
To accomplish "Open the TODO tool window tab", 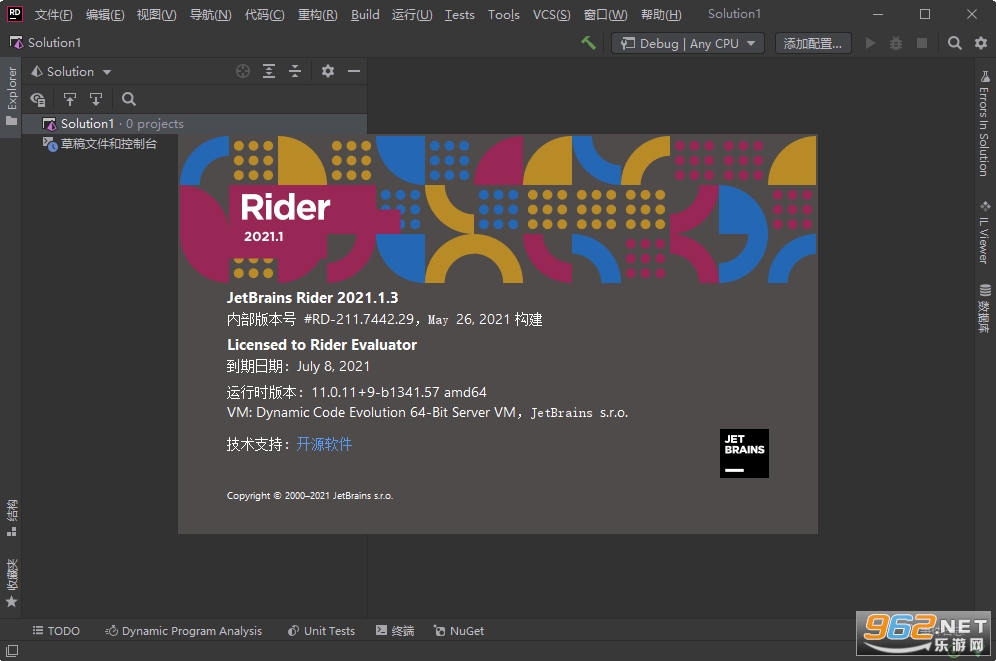I will 56,631.
